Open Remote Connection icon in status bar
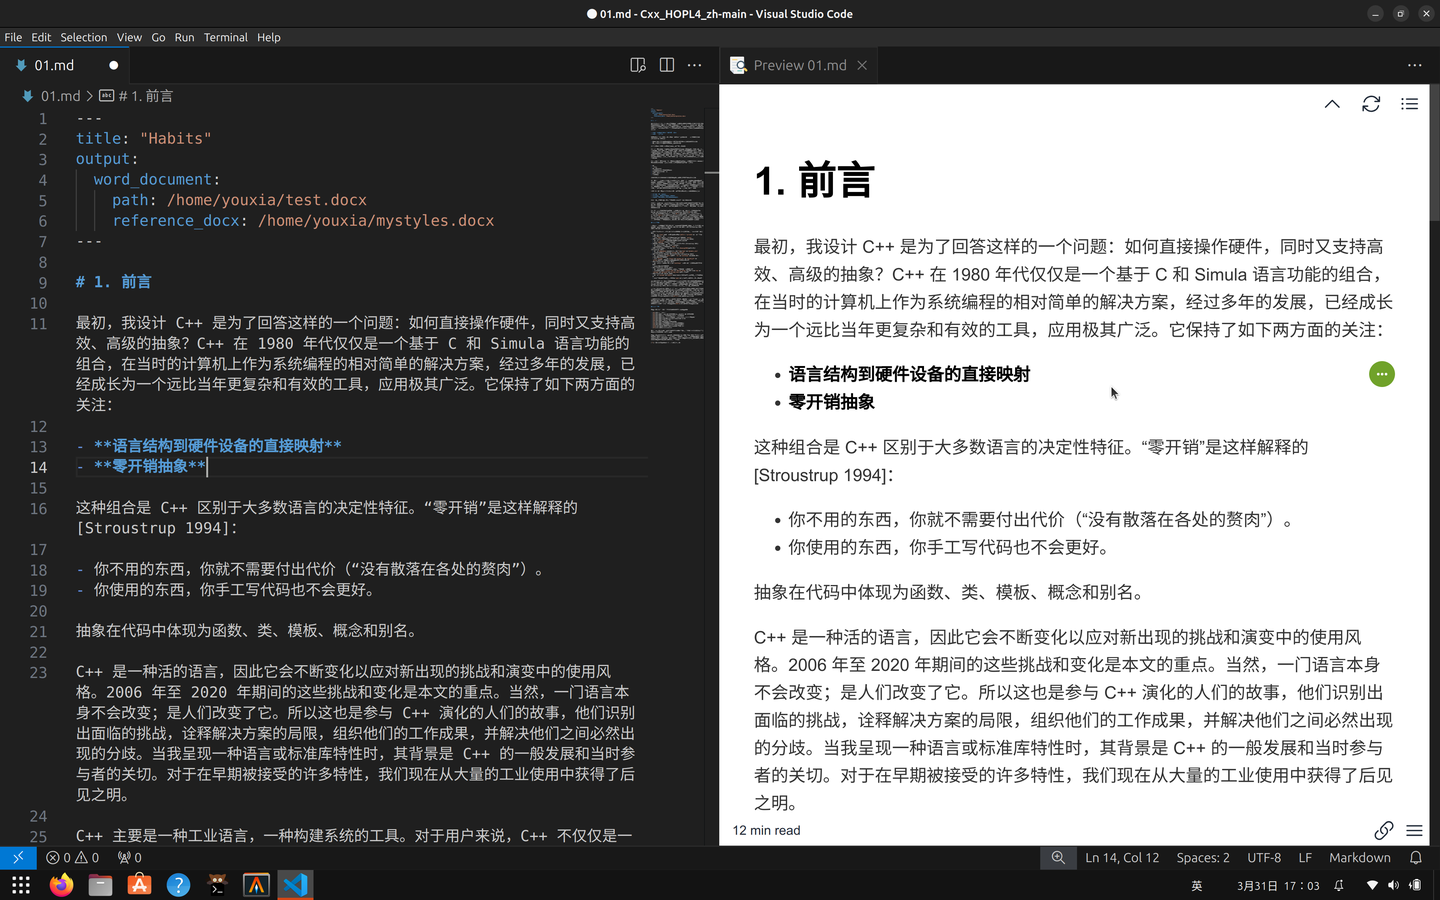 (x=17, y=857)
